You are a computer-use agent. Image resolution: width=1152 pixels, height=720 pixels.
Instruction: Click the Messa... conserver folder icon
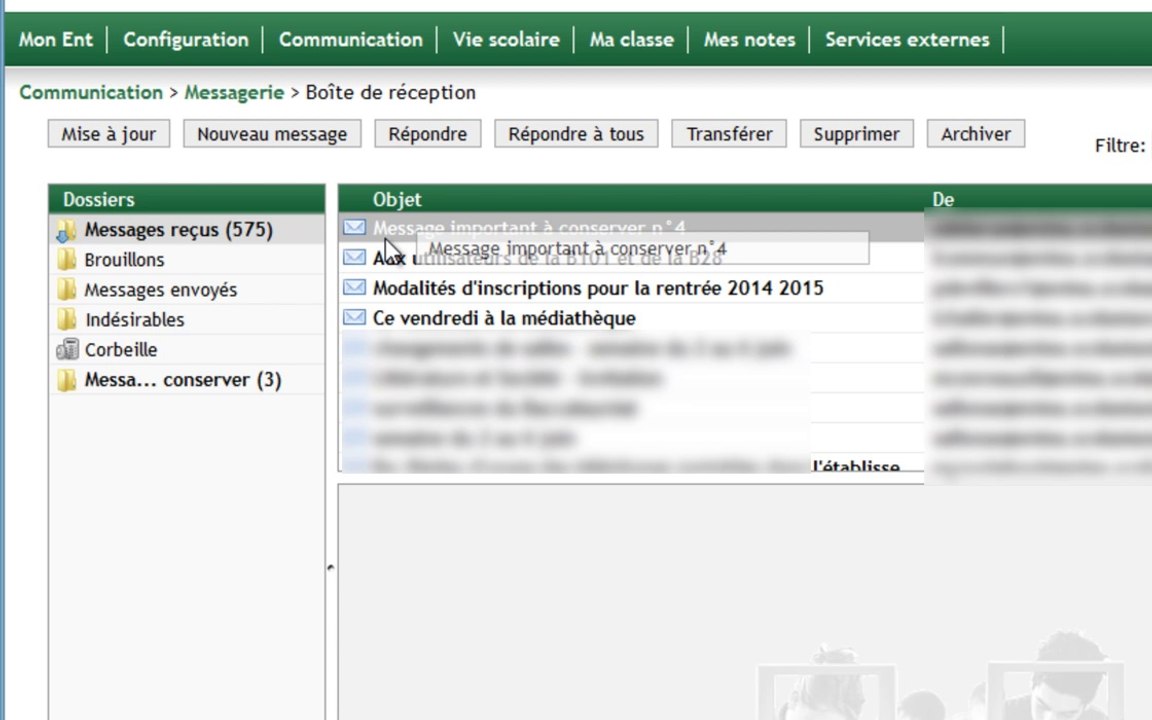66,380
